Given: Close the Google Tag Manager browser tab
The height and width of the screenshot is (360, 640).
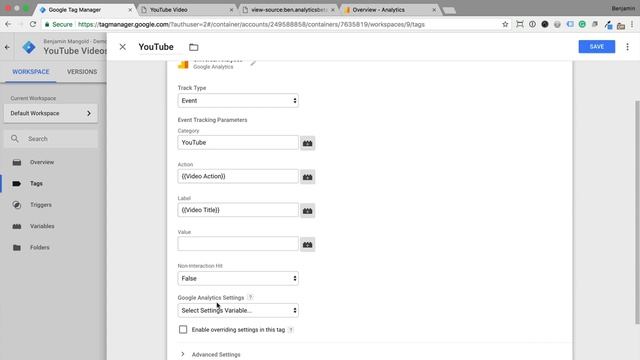Looking at the screenshot, I should [x=130, y=10].
